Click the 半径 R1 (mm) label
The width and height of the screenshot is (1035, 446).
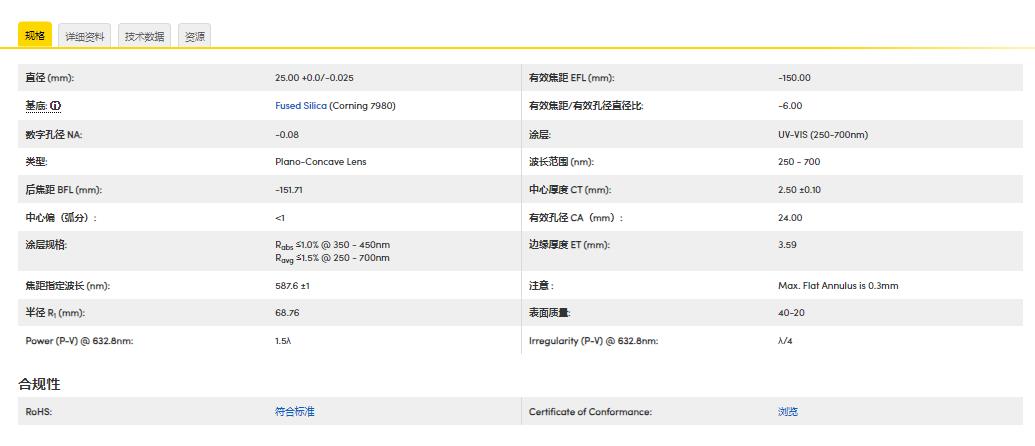55,313
